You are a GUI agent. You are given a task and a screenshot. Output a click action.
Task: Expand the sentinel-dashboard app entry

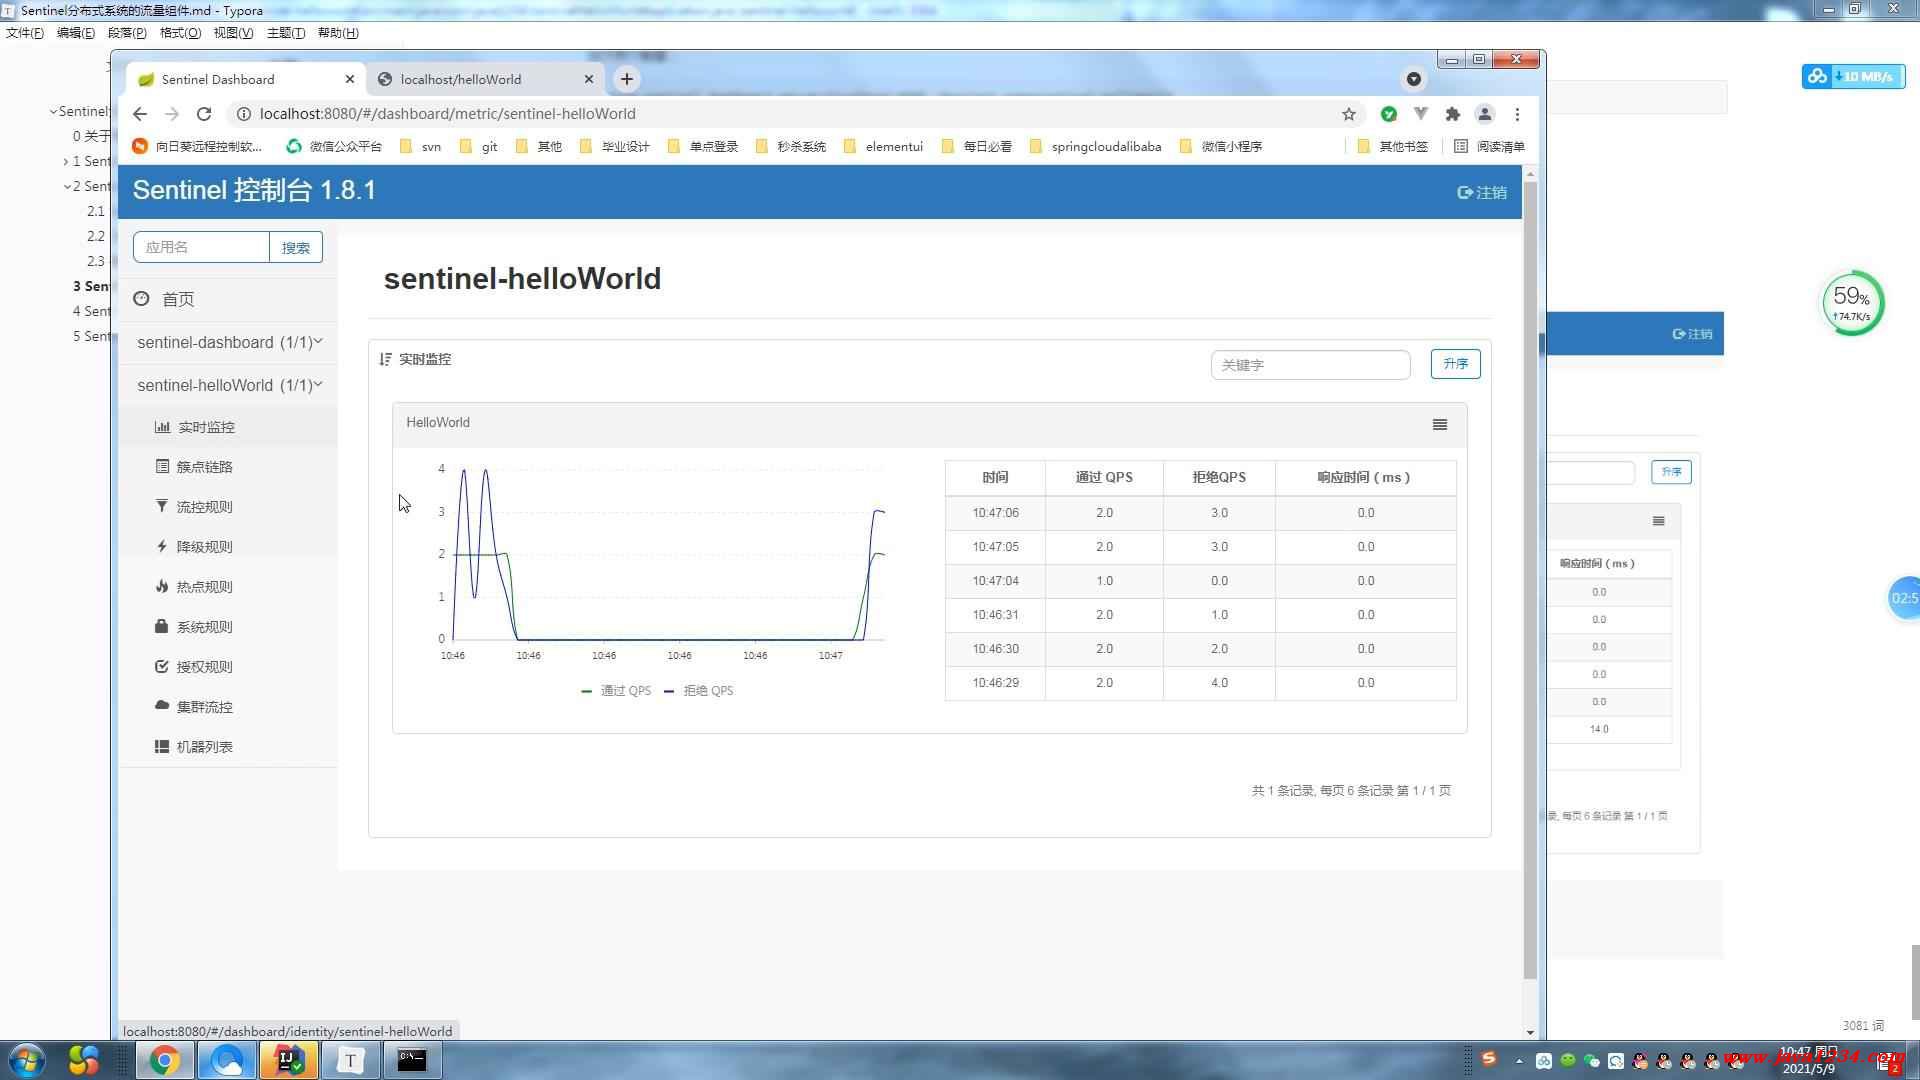point(229,342)
